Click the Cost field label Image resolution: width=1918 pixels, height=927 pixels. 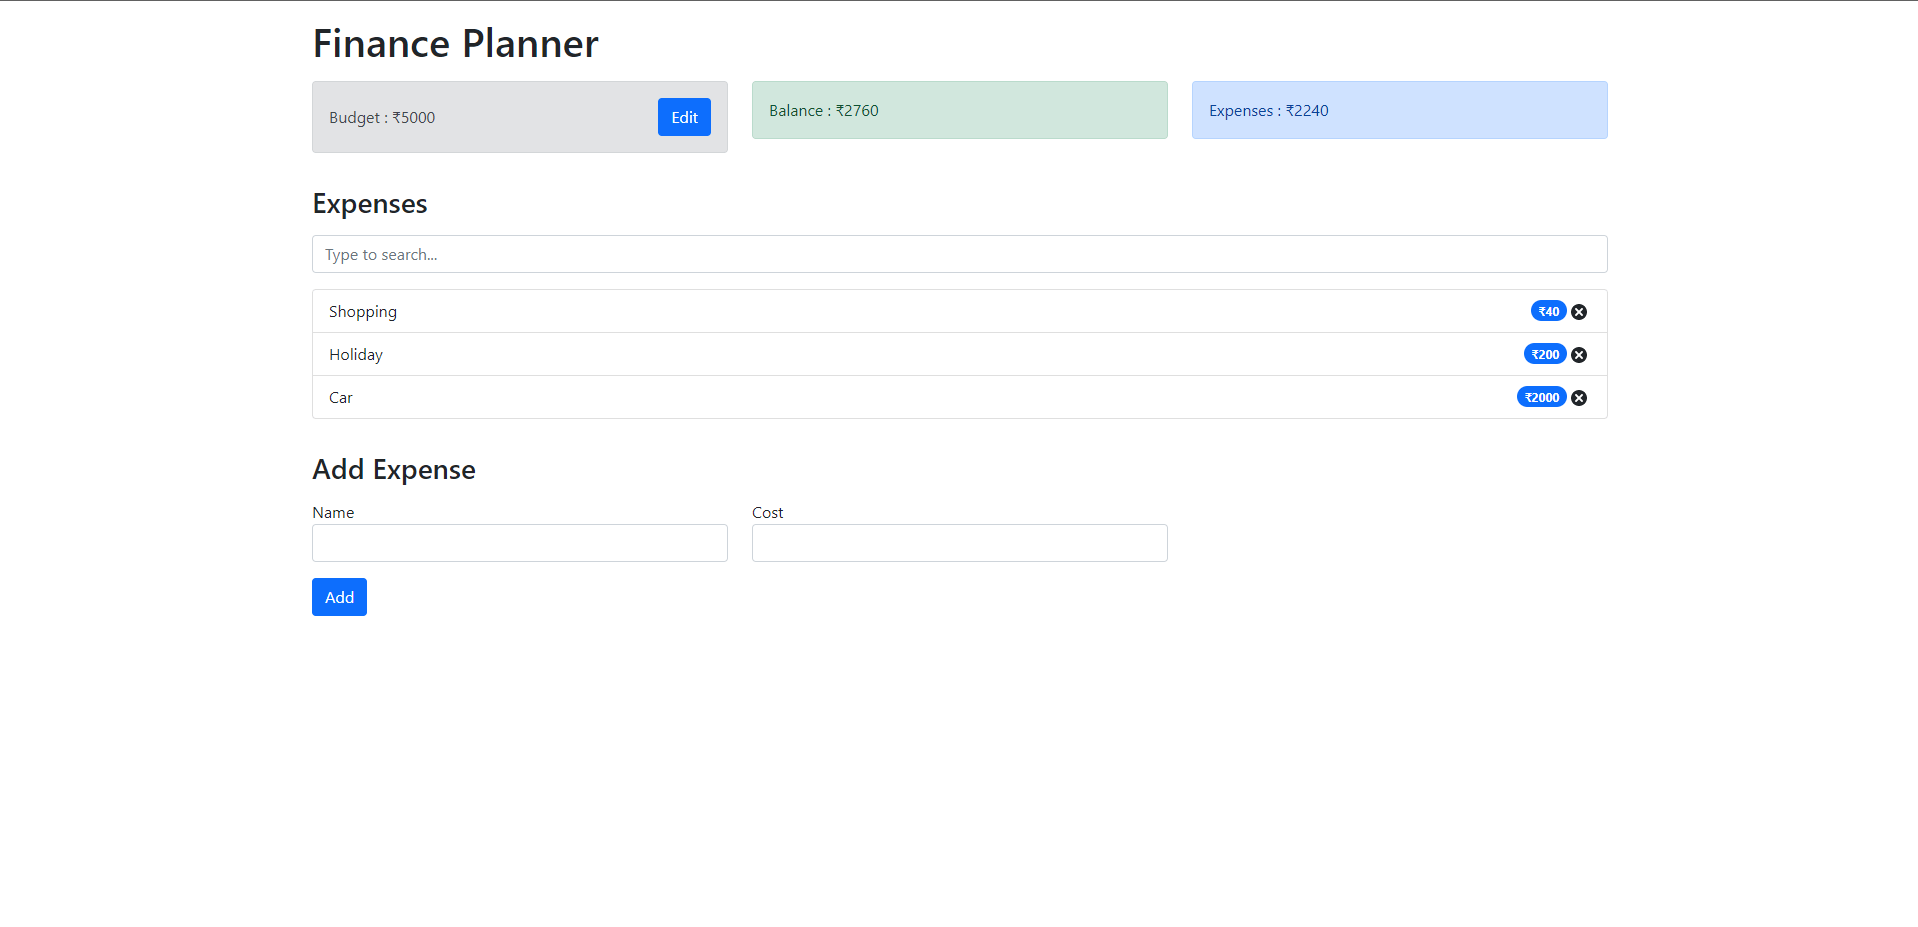click(x=767, y=513)
